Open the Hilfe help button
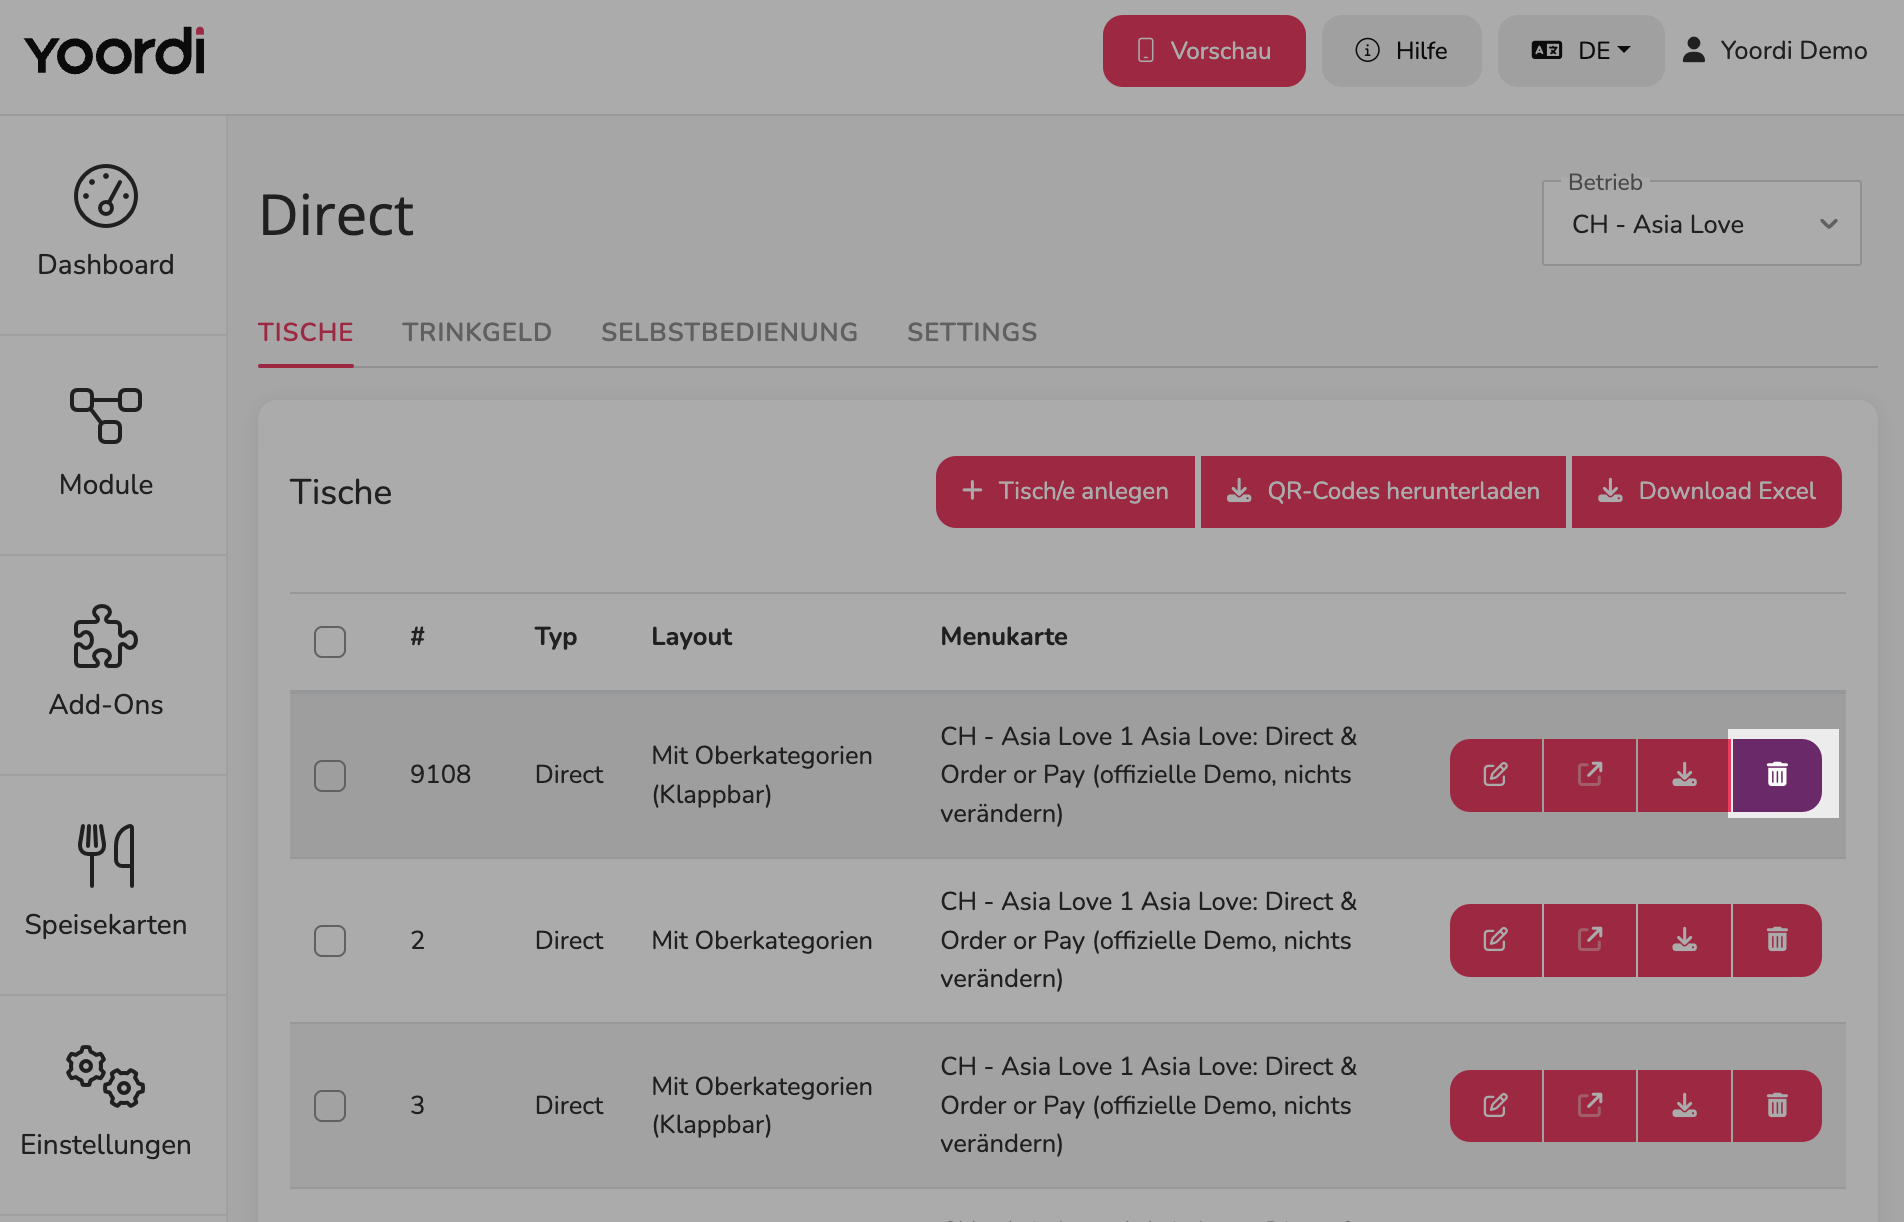Viewport: 1904px width, 1222px height. click(1402, 51)
